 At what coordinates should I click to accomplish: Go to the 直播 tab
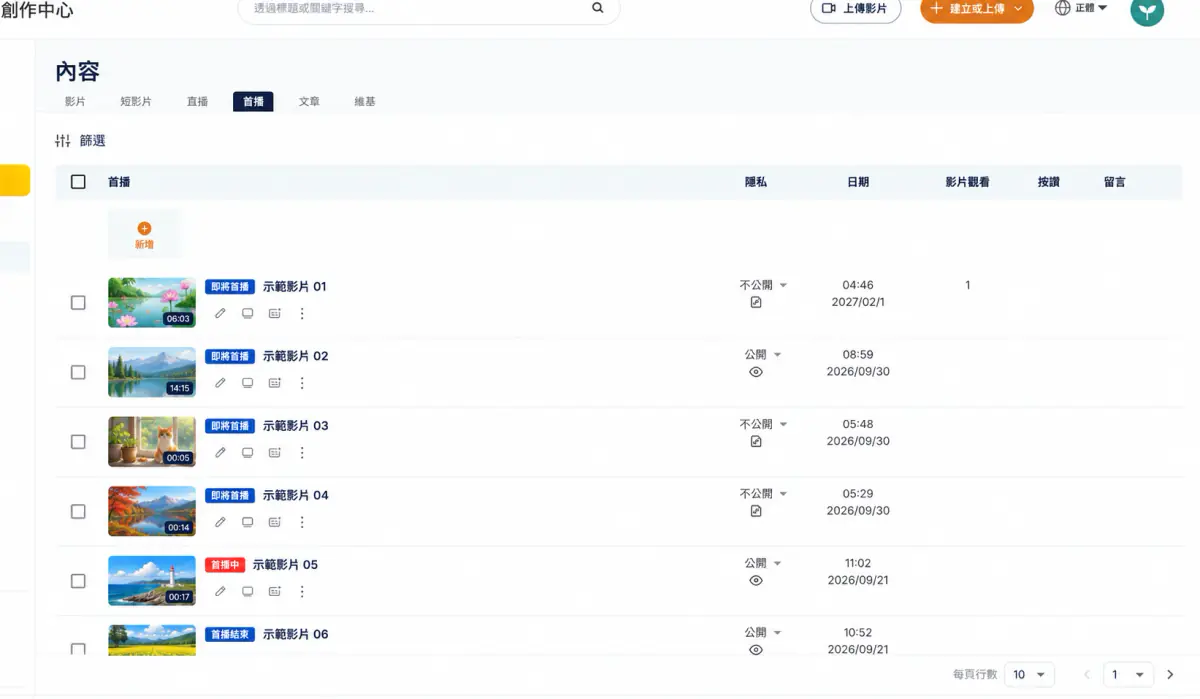point(197,101)
